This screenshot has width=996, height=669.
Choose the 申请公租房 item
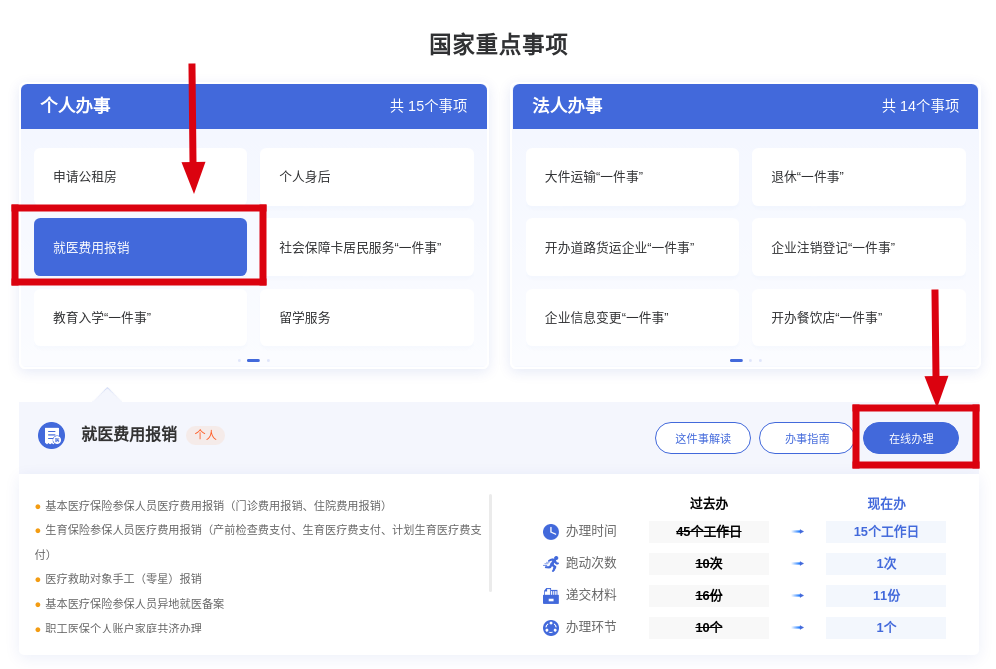pos(140,177)
